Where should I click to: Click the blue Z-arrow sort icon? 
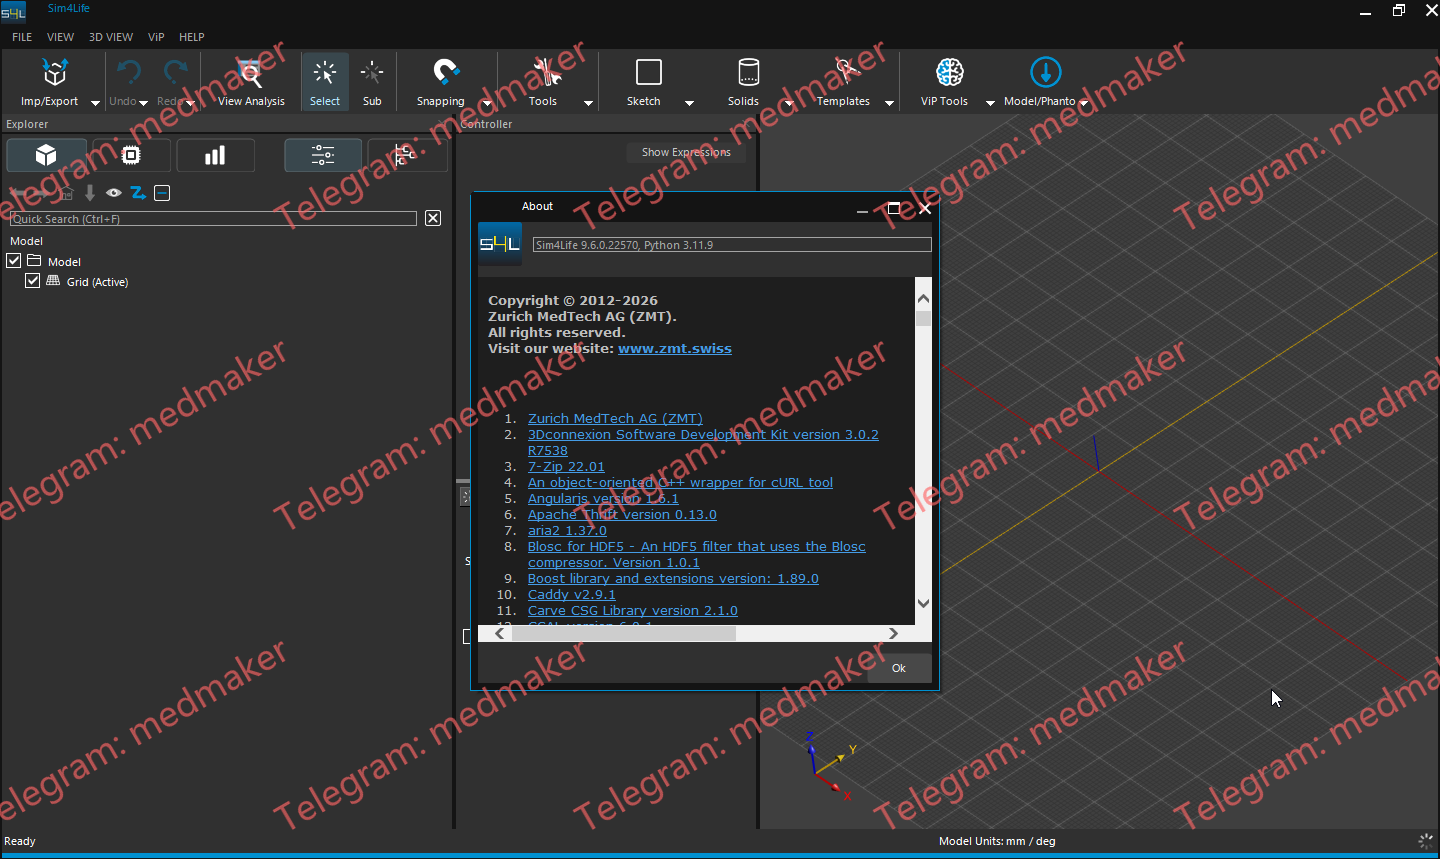click(x=138, y=193)
